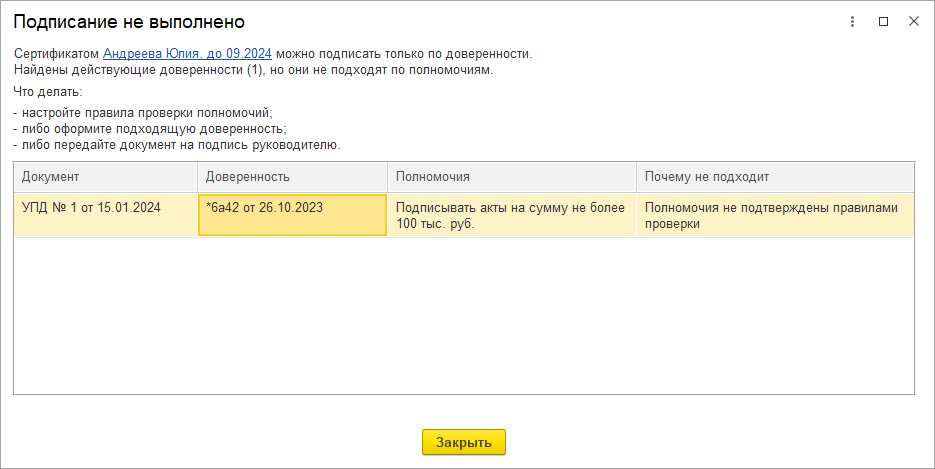
Task: Select cell УПД № 1 от 15.01.2024
Action: click(91, 208)
